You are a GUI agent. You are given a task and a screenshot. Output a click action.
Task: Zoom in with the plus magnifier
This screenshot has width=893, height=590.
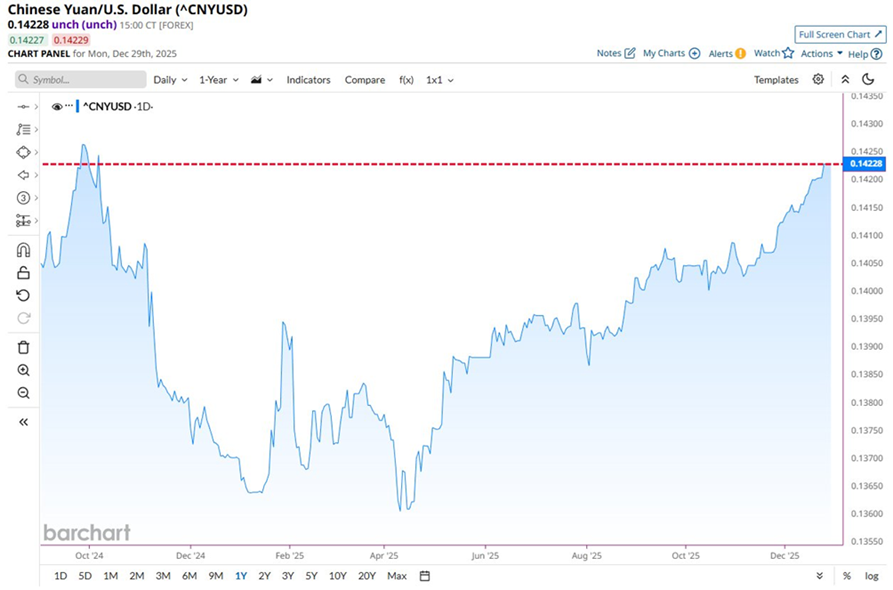pyautogui.click(x=23, y=370)
